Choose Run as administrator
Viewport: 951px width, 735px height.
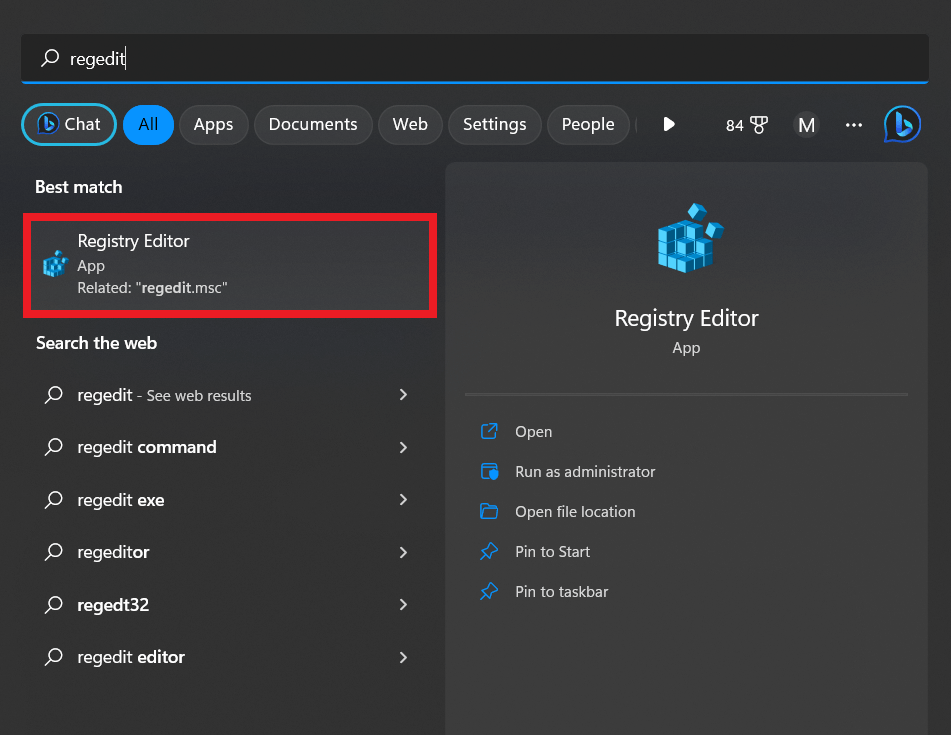(x=585, y=471)
